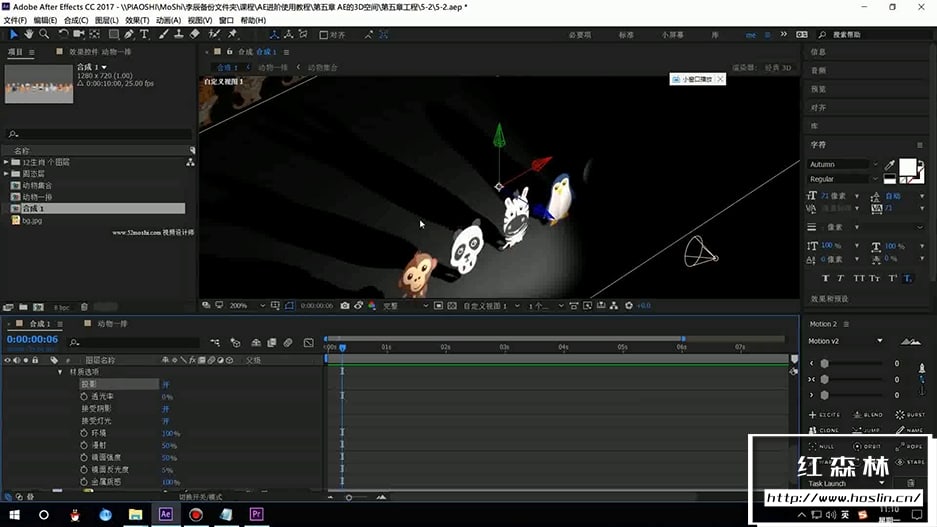The width and height of the screenshot is (937, 527).
Task: Select the Hand tool
Action: (29, 35)
